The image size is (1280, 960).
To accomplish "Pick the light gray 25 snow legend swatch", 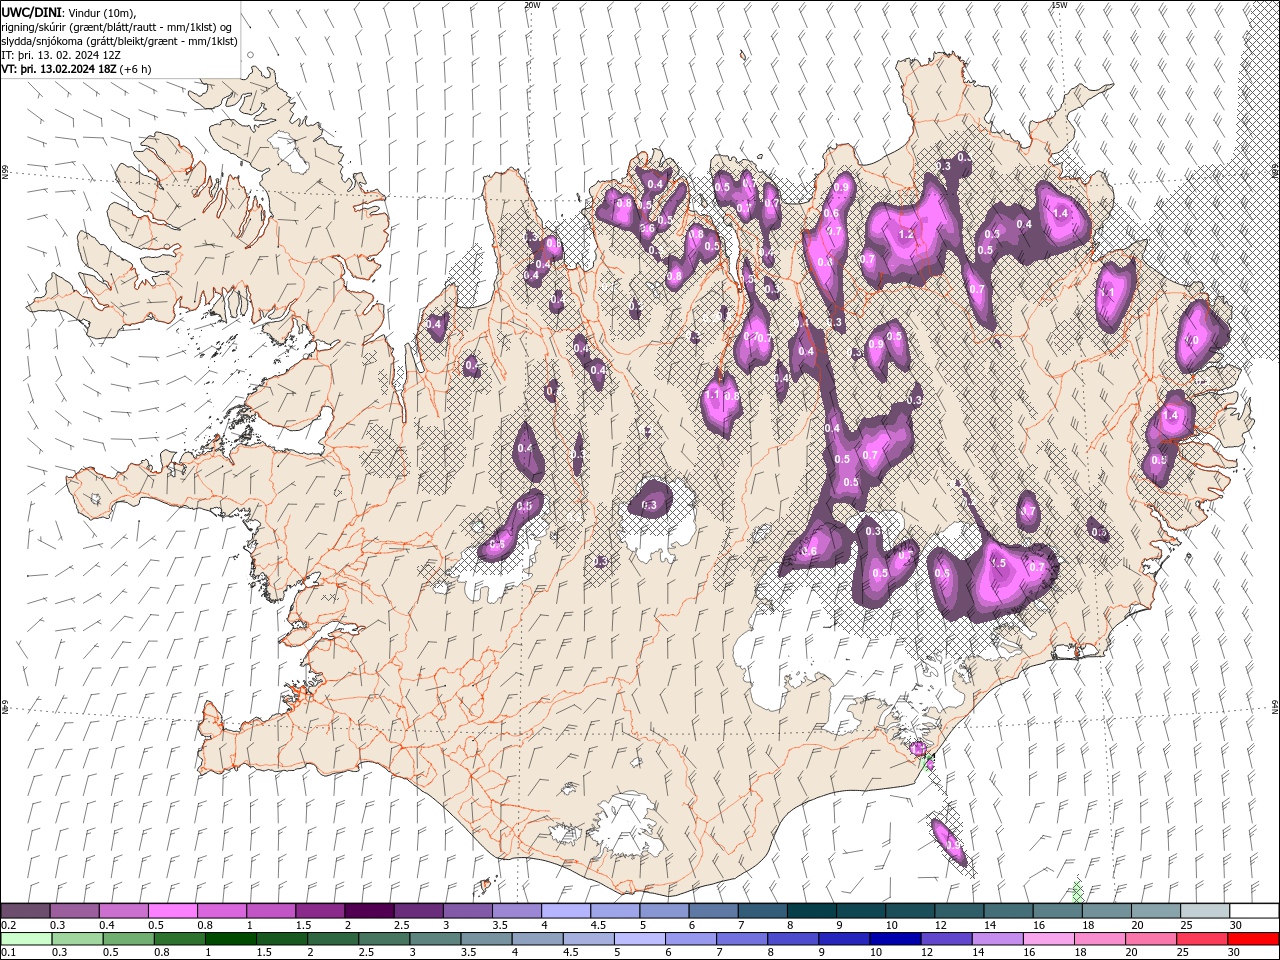I will pyautogui.click(x=1203, y=911).
